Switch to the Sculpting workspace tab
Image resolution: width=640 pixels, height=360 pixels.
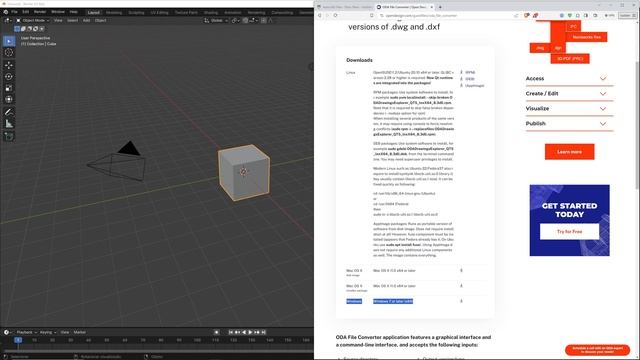tap(136, 13)
